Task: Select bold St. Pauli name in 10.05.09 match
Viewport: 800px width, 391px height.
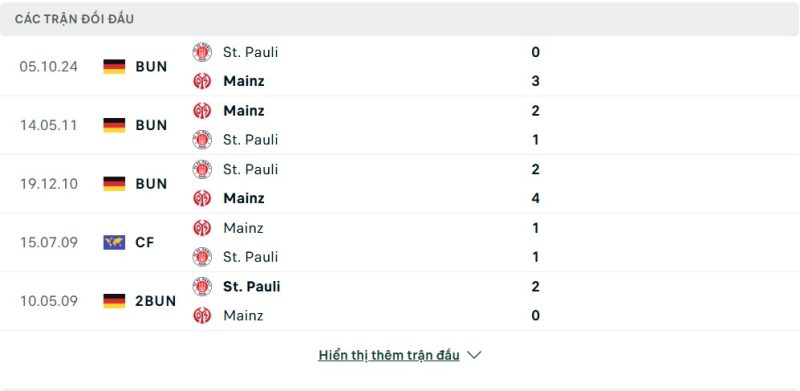Action: click(252, 286)
